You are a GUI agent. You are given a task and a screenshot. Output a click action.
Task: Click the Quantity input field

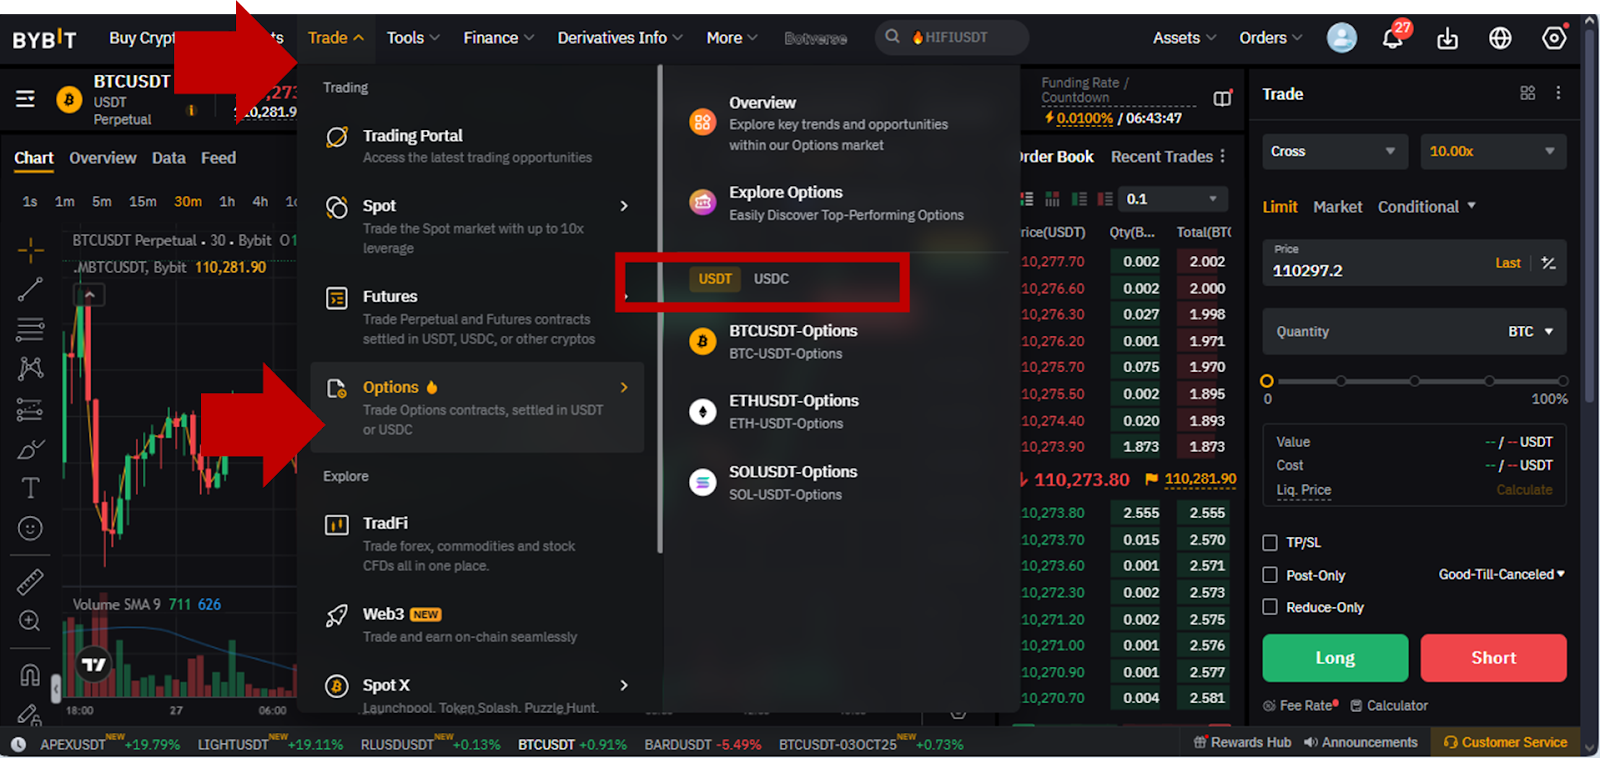tap(1414, 332)
